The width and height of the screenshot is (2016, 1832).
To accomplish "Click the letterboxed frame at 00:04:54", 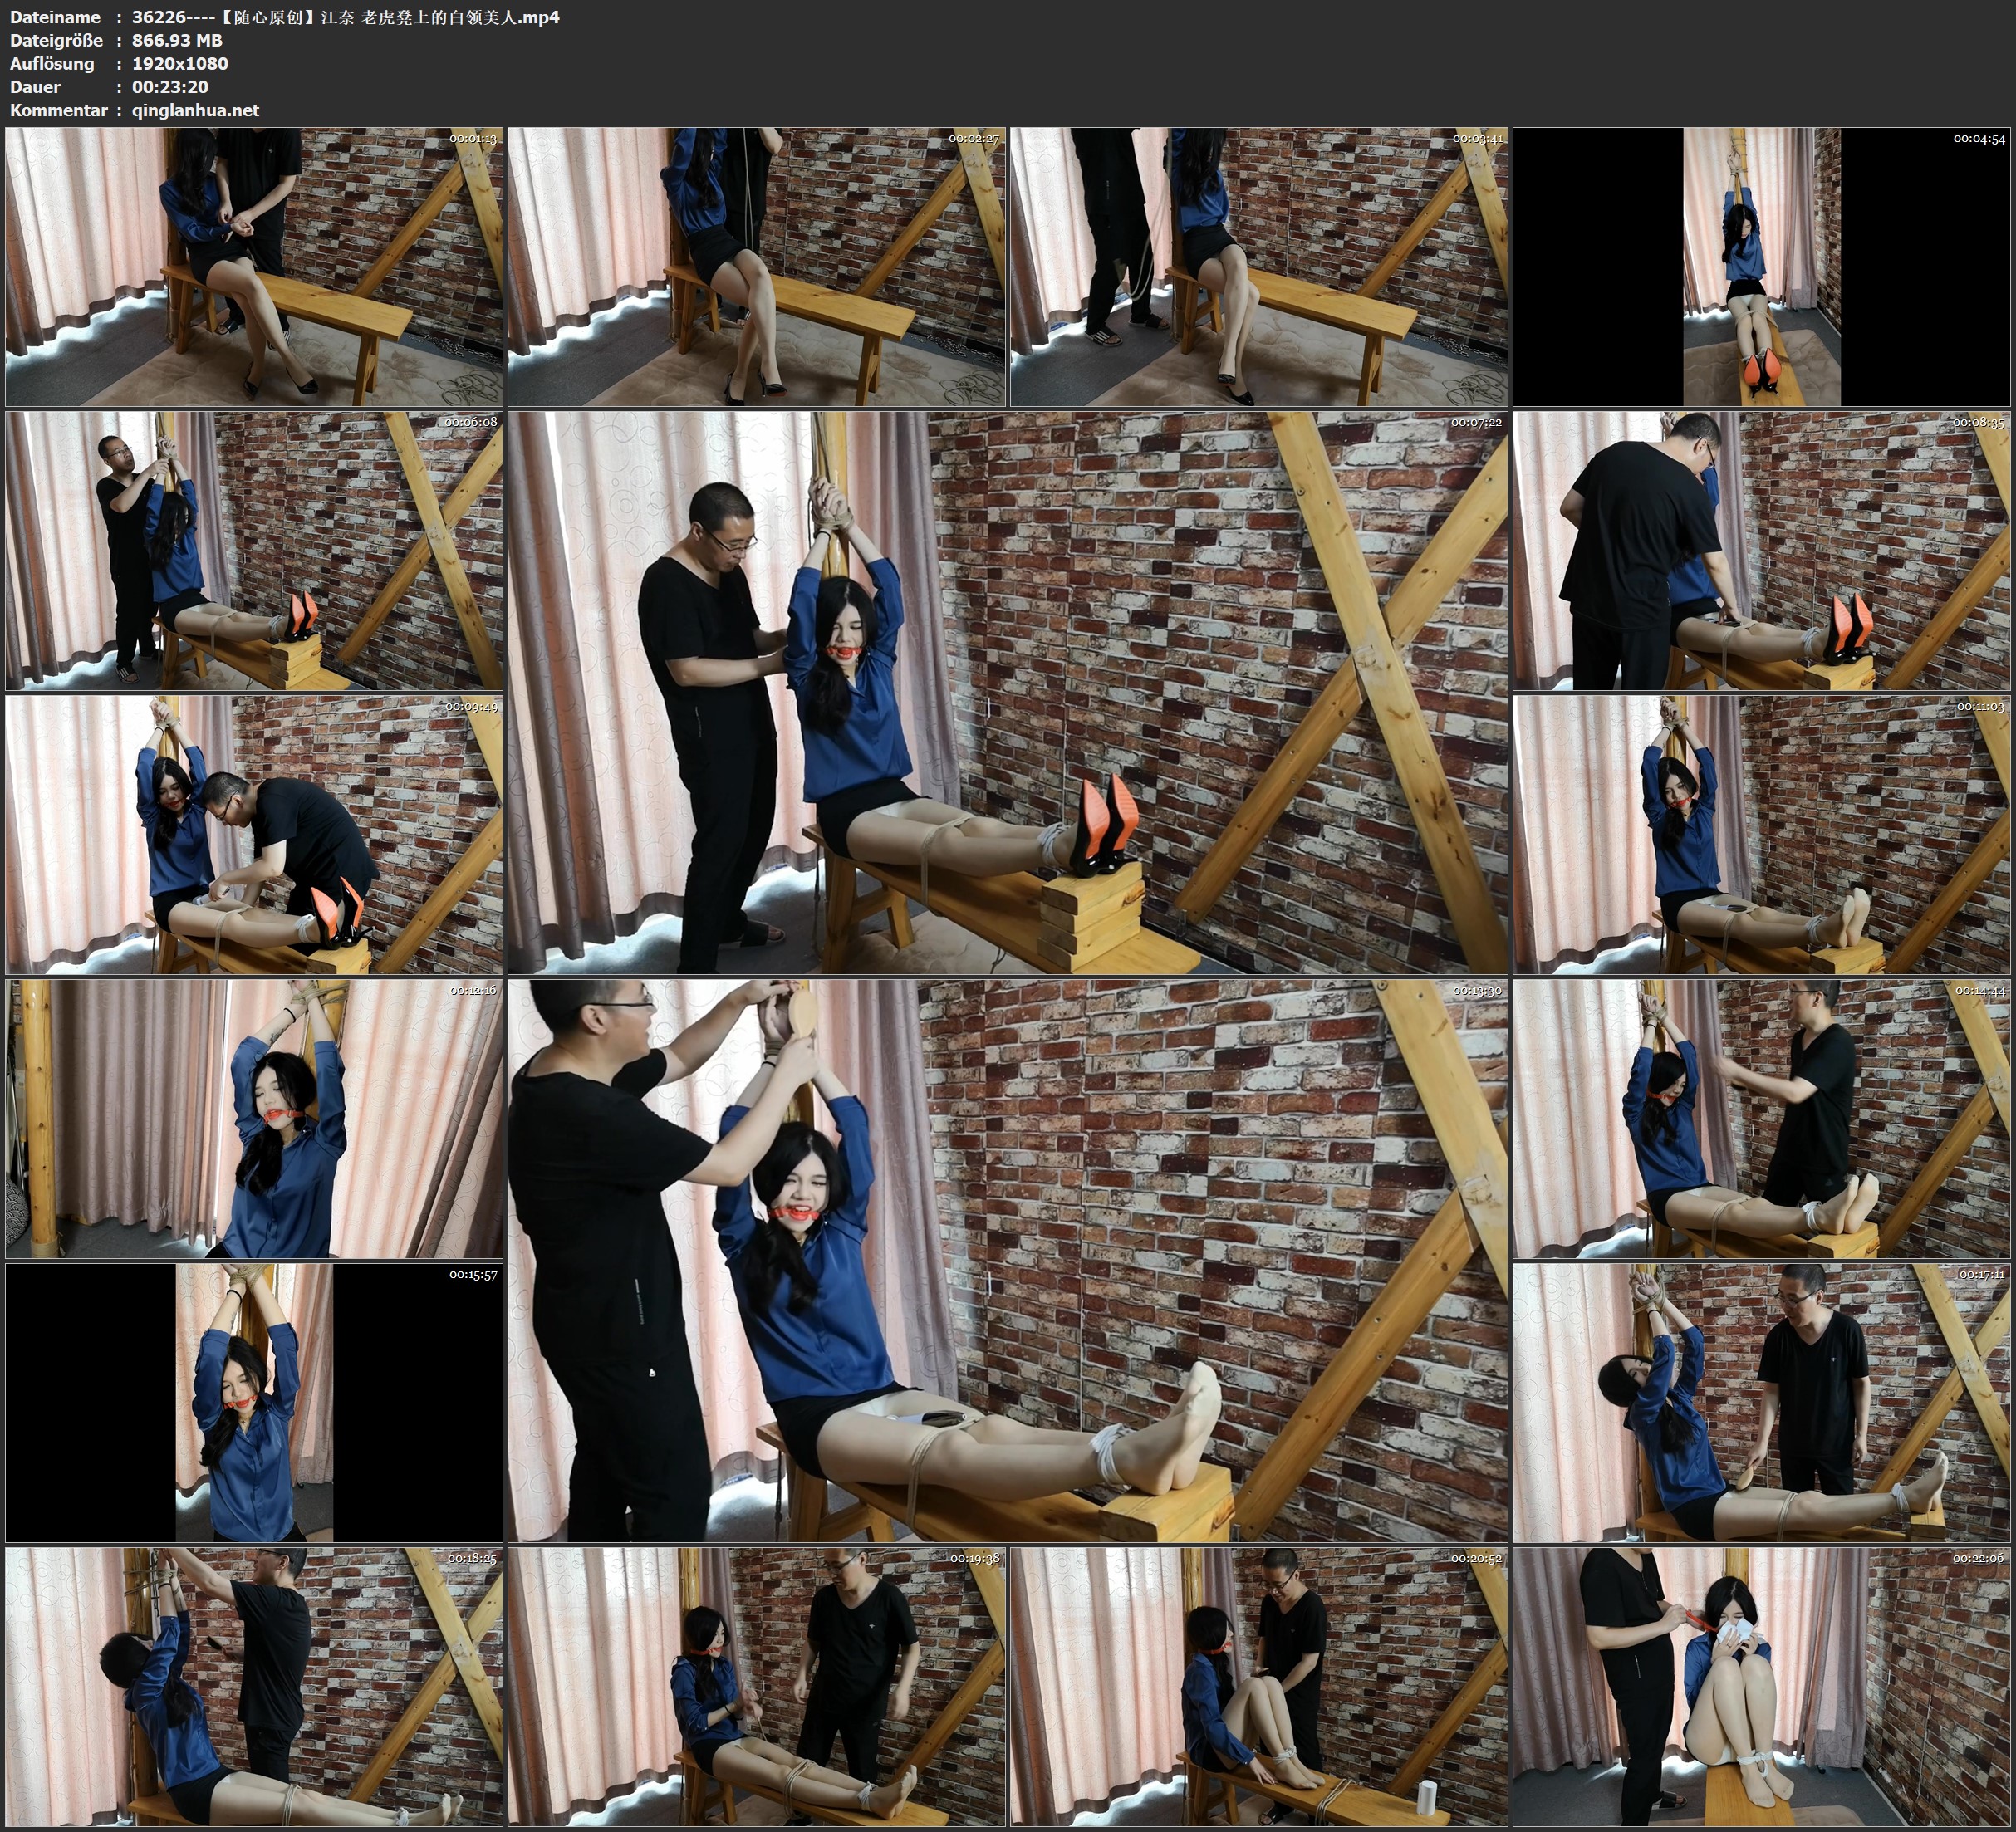I will coord(1762,267).
